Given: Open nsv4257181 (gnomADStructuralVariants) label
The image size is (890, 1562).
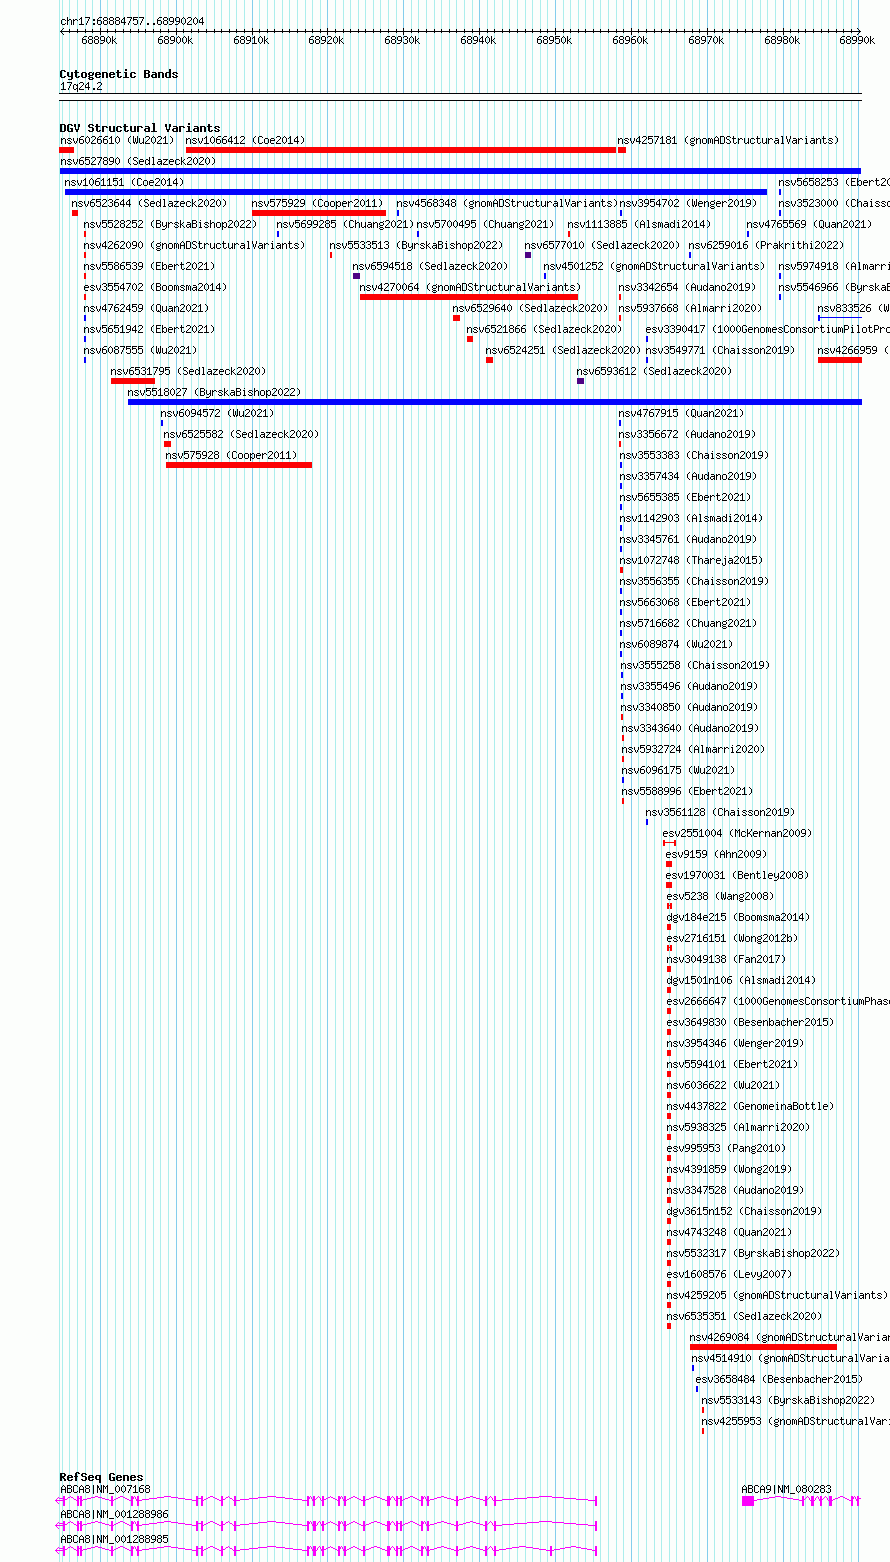Looking at the screenshot, I should point(728,140).
